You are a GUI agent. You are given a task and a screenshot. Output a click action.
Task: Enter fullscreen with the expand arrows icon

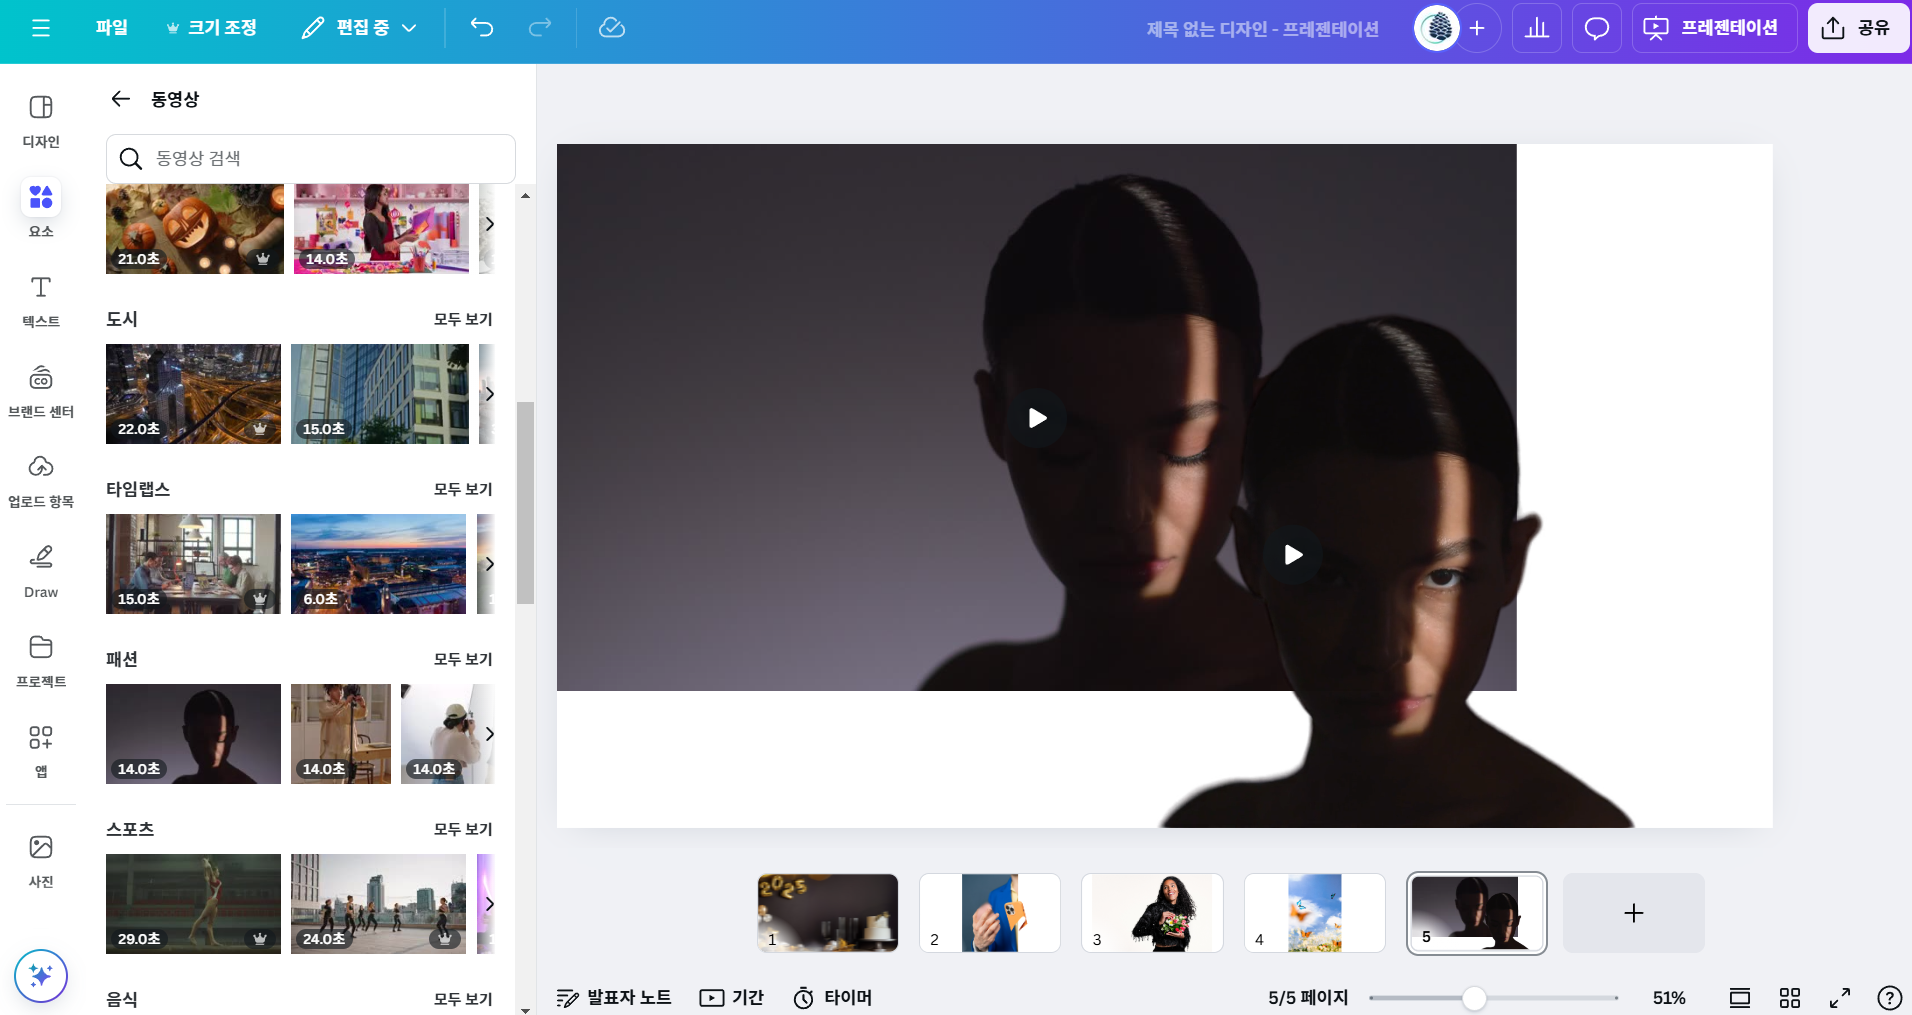(1840, 998)
